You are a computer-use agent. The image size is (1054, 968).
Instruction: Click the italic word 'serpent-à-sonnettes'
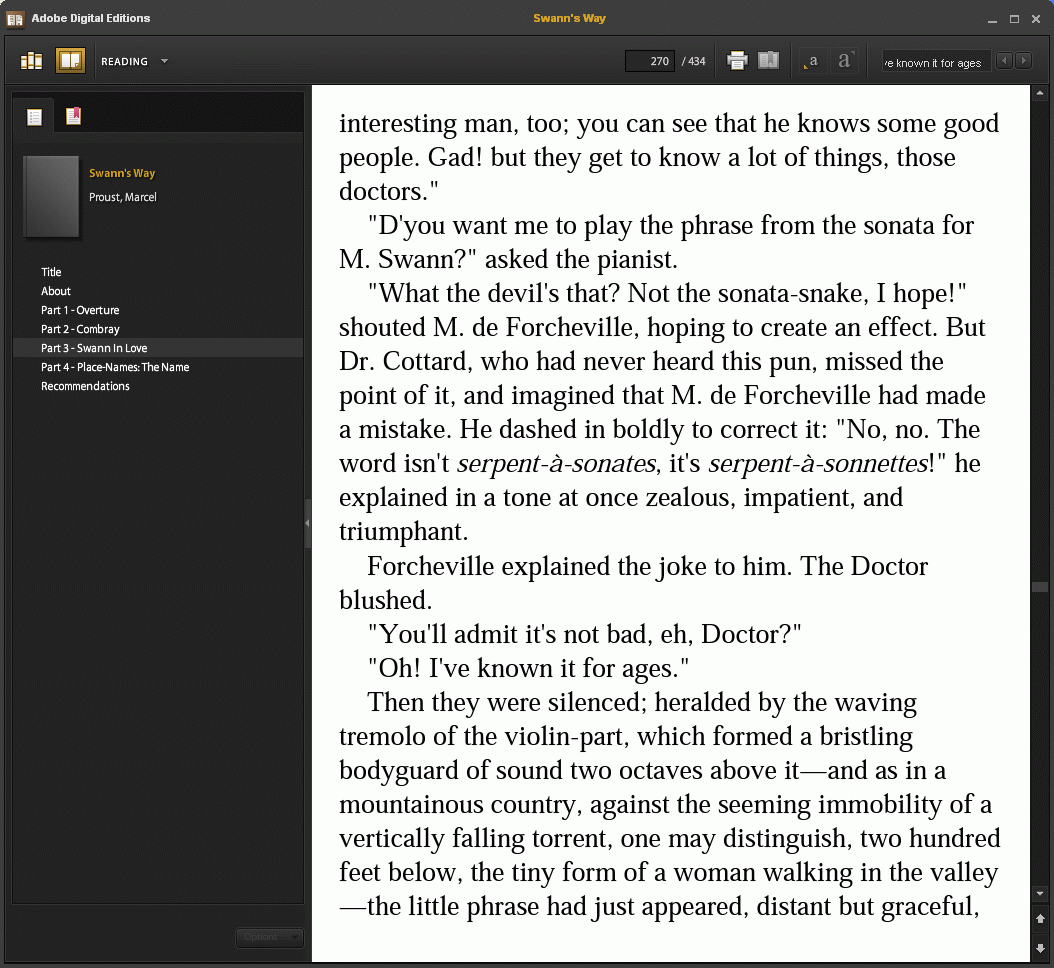point(818,464)
